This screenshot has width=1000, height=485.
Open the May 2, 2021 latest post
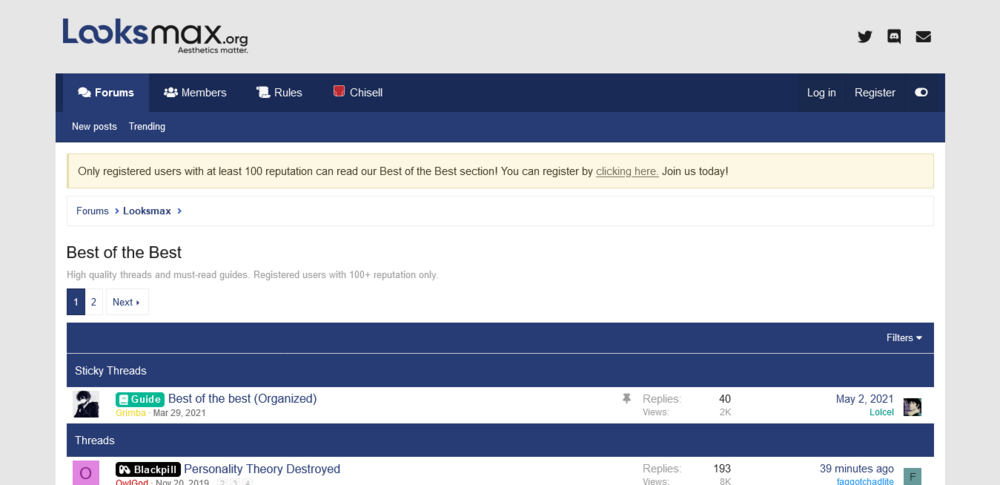click(x=865, y=399)
